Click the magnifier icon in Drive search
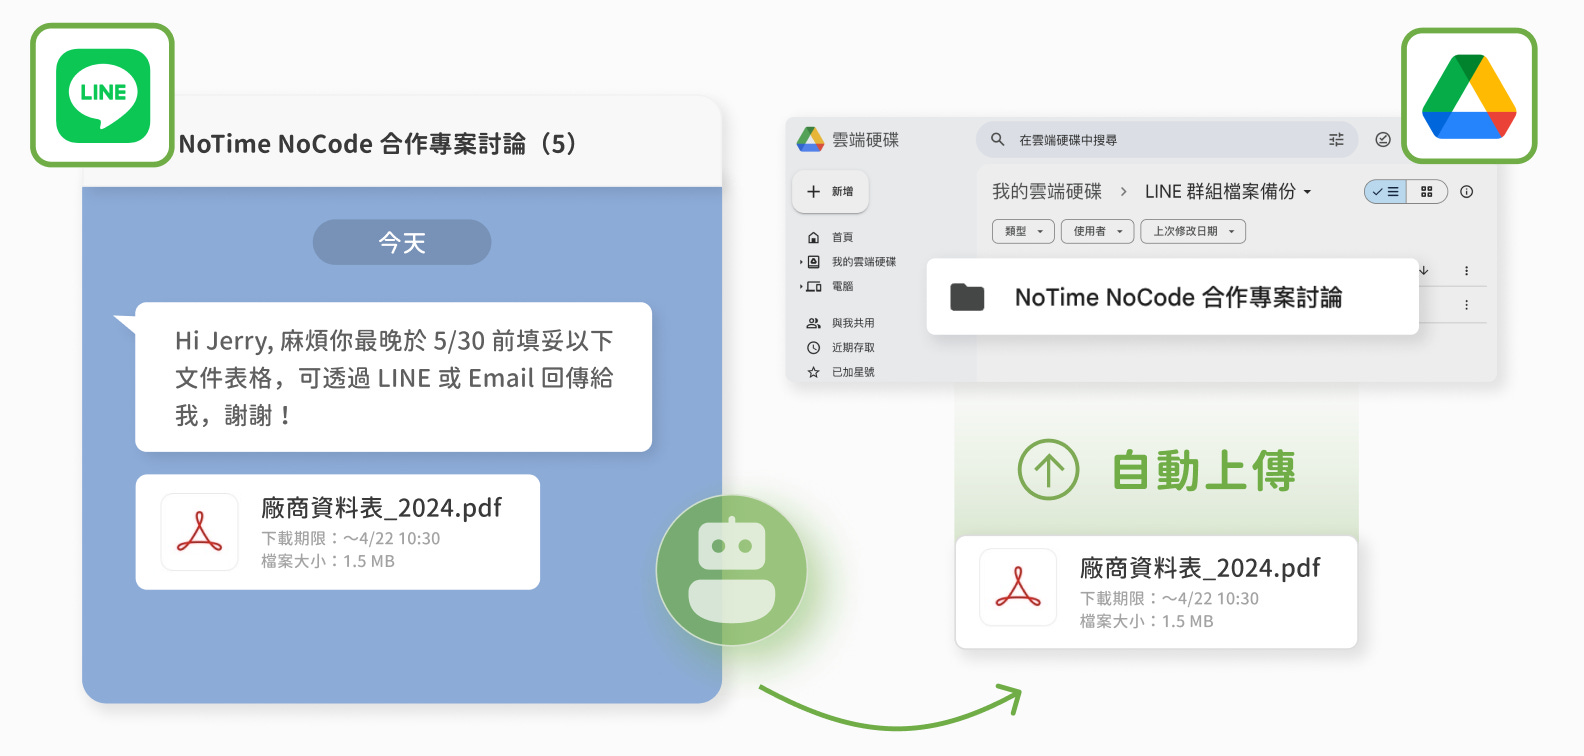Image resolution: width=1584 pixels, height=756 pixels. 997,140
